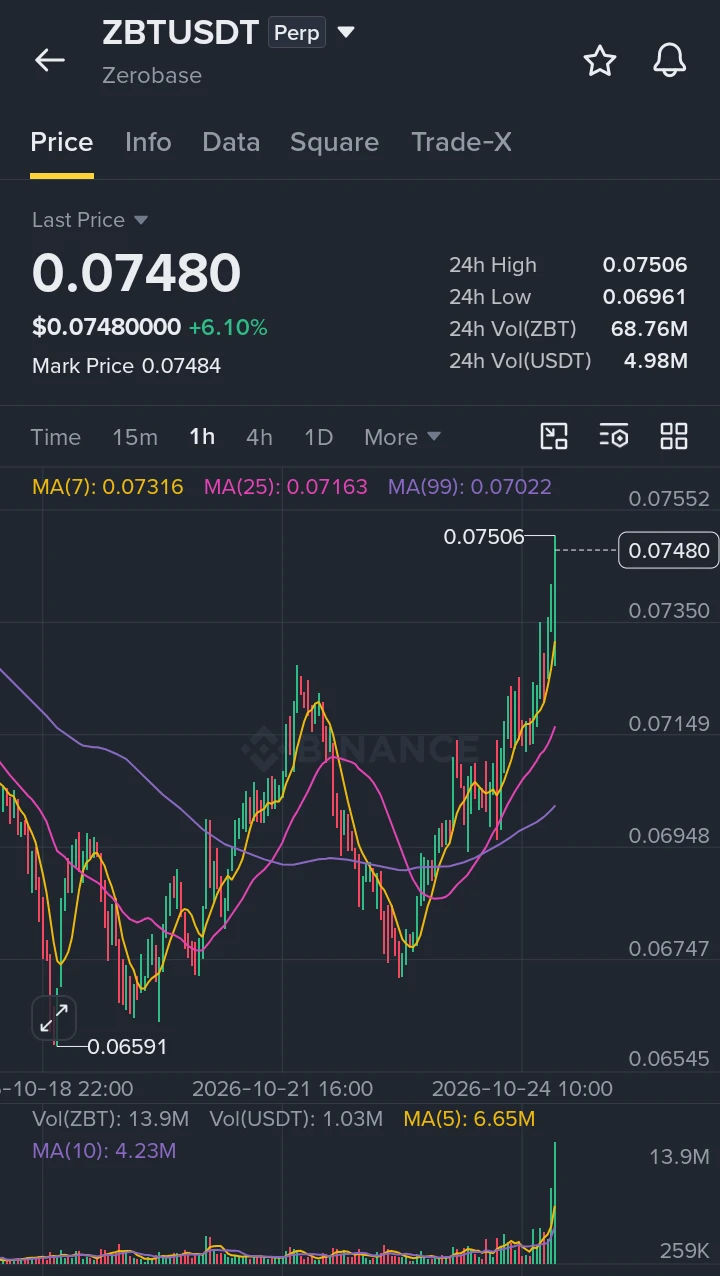Tap the current price tag 0.07480 on axis

coord(668,550)
